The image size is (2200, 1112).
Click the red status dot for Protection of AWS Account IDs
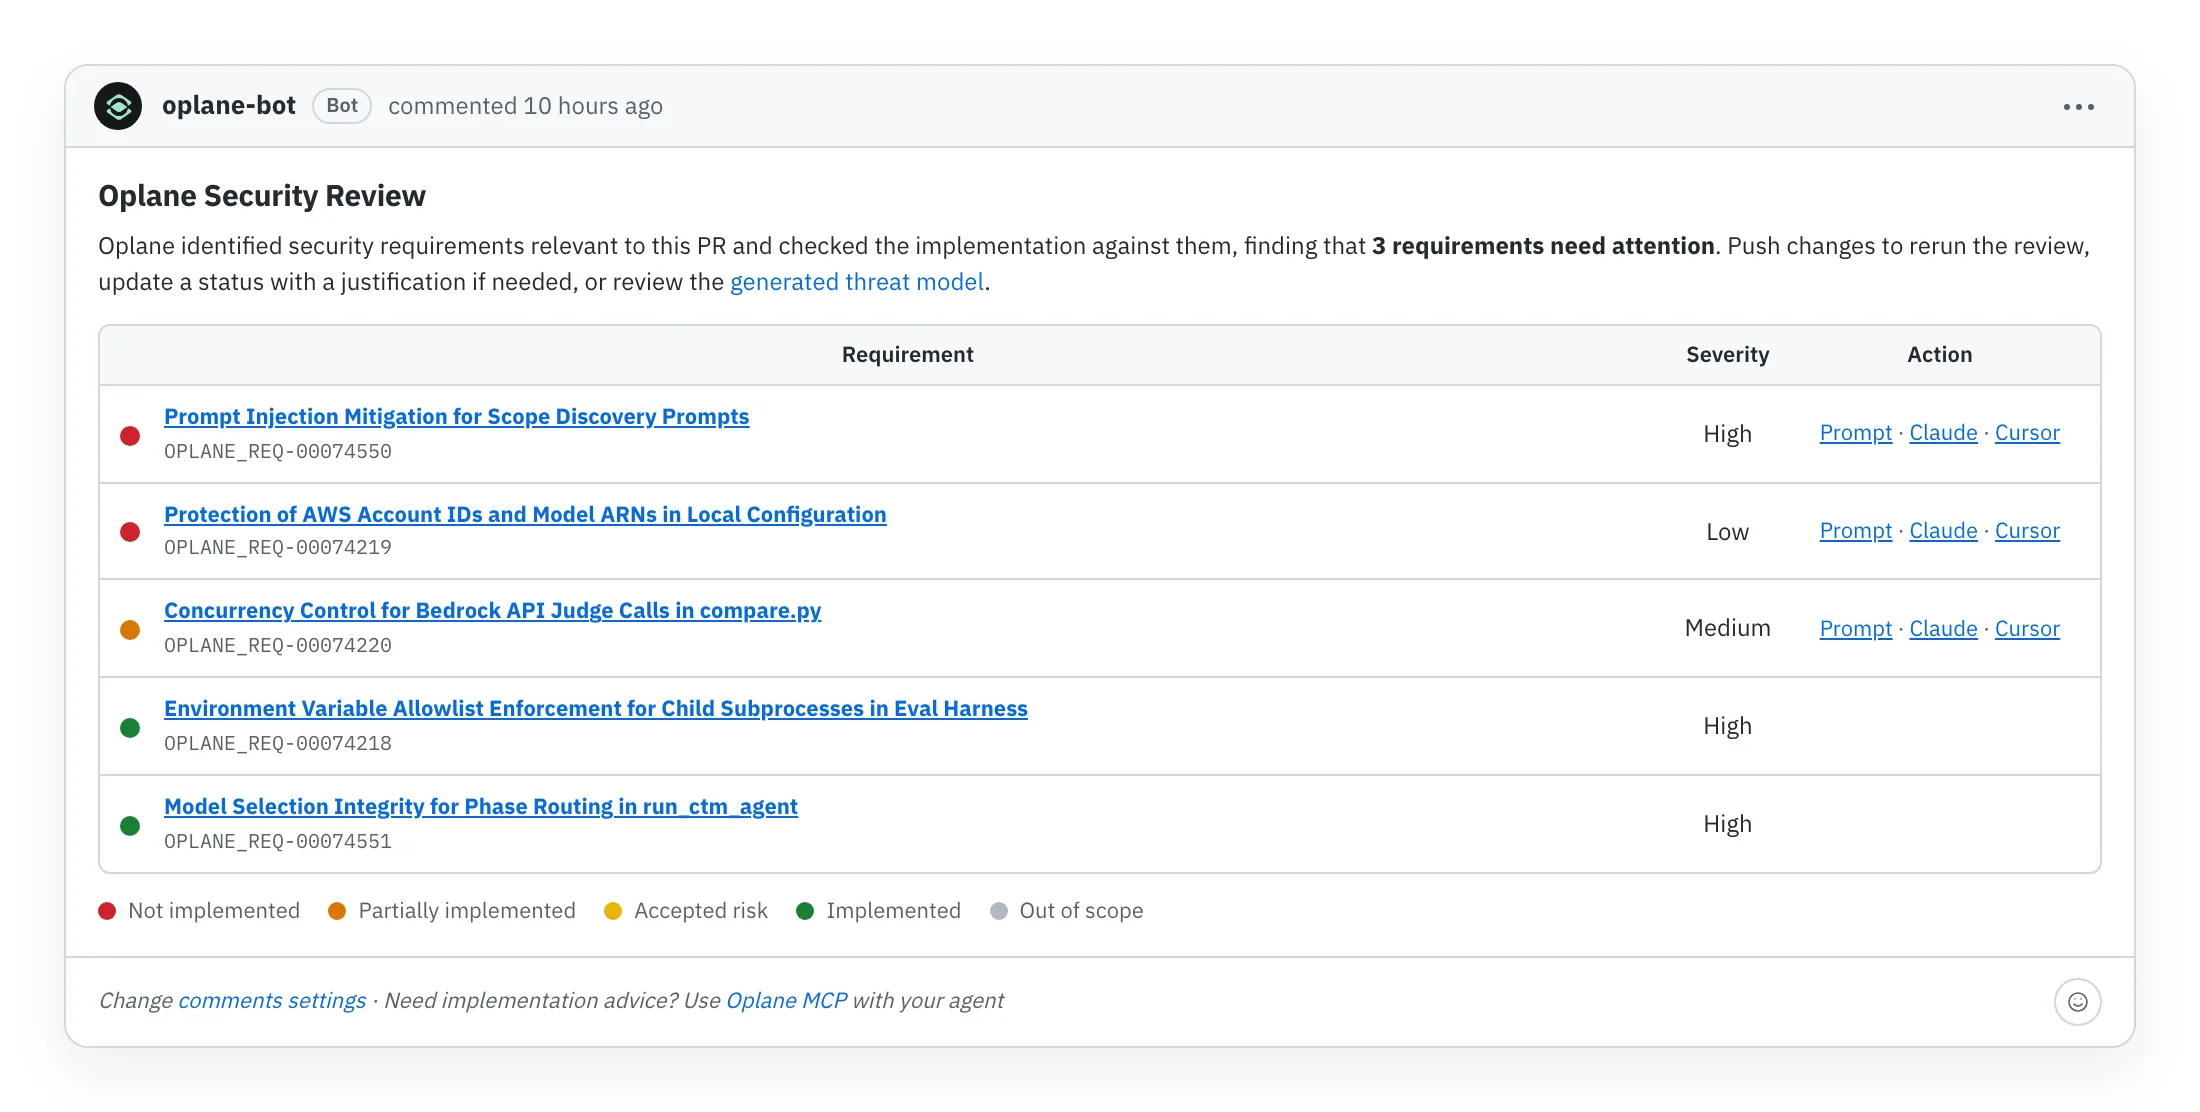point(130,532)
